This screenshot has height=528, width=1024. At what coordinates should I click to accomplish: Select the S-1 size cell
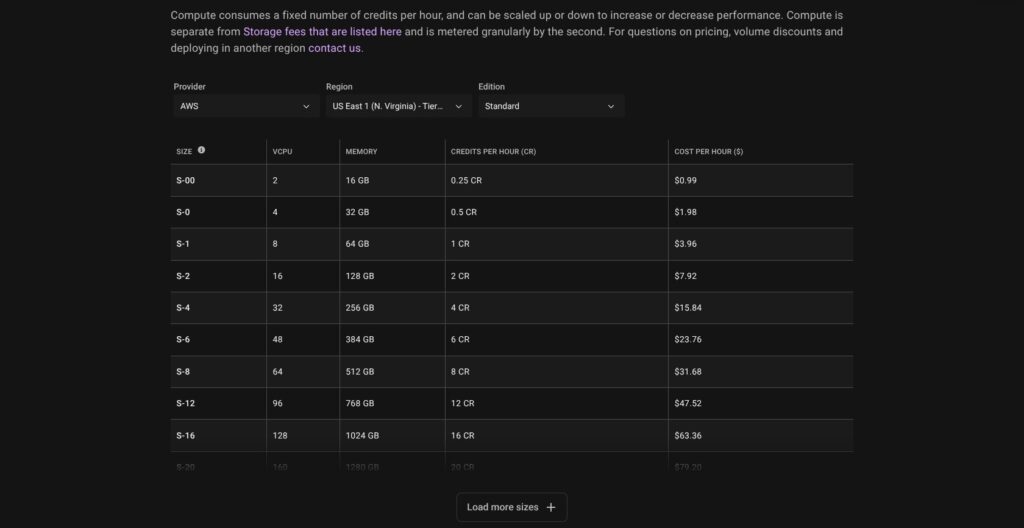[218, 244]
